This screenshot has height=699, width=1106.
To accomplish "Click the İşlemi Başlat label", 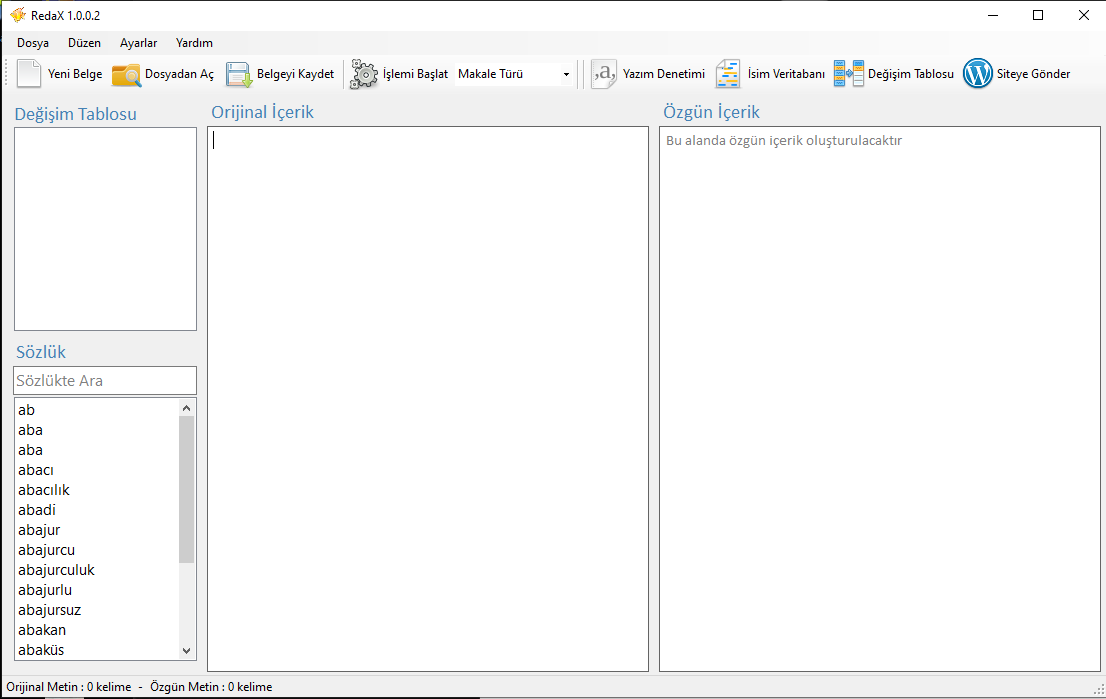I will (415, 74).
